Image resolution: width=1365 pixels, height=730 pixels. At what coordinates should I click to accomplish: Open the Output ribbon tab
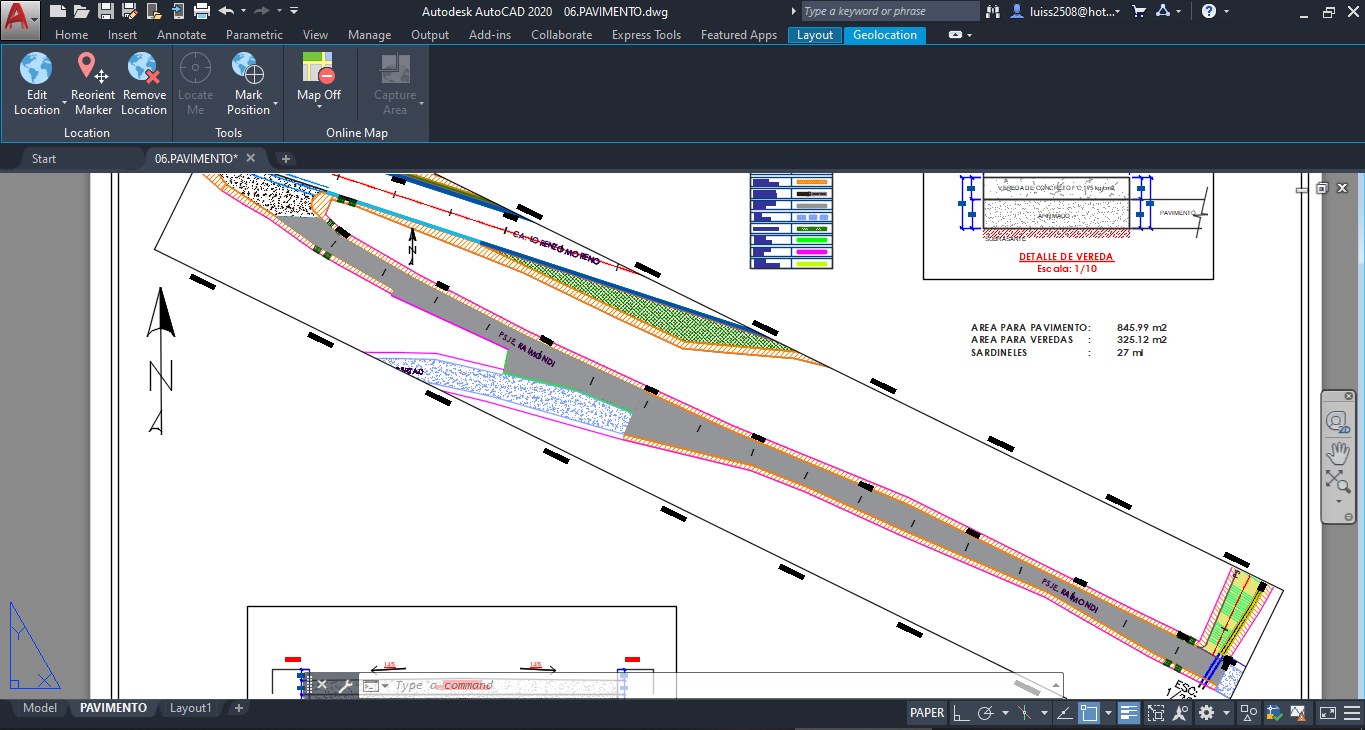click(x=430, y=35)
